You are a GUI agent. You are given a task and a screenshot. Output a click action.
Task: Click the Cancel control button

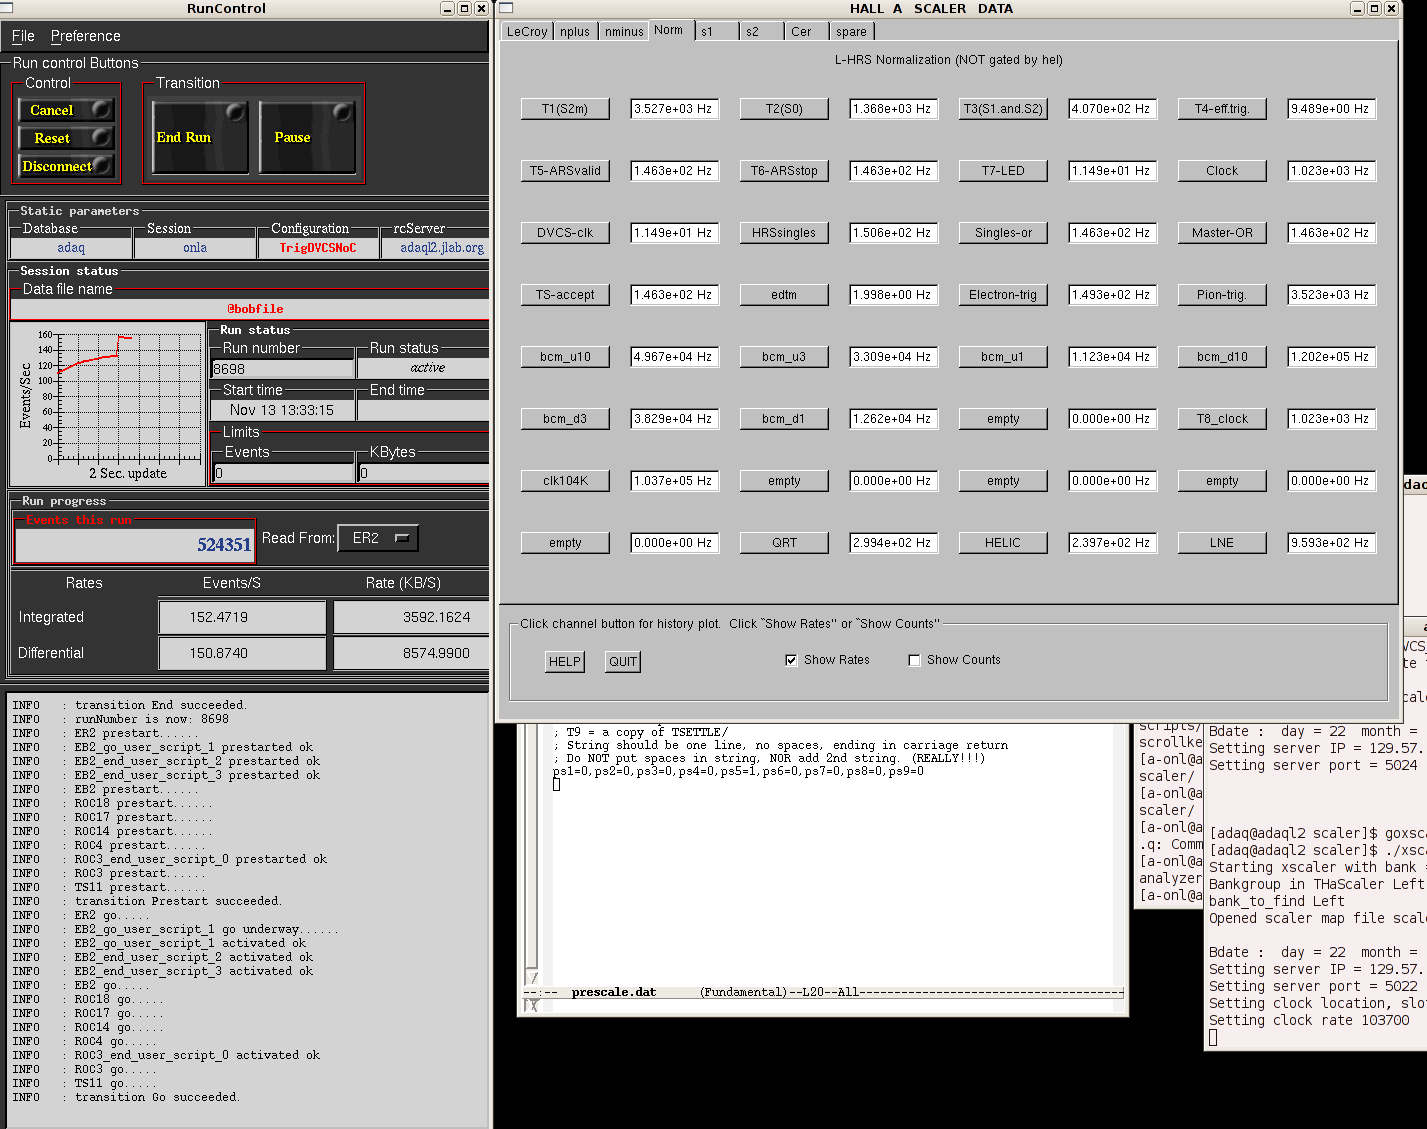(66, 110)
